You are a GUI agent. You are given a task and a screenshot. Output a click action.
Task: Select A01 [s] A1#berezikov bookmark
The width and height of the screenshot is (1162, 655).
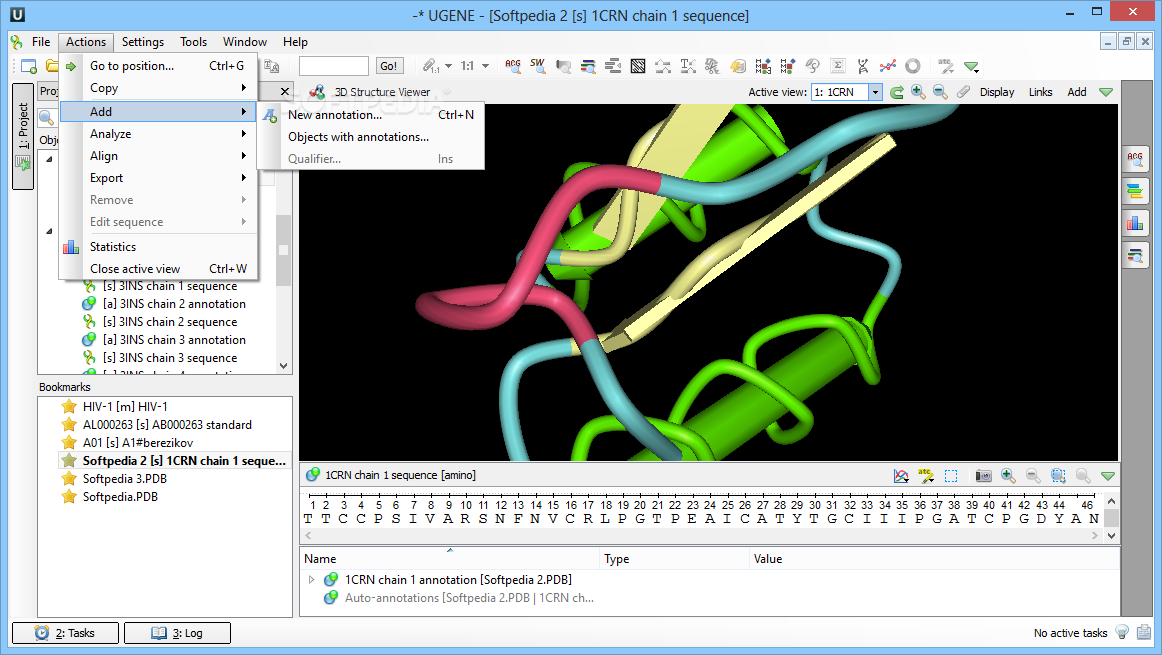pyautogui.click(x=138, y=442)
